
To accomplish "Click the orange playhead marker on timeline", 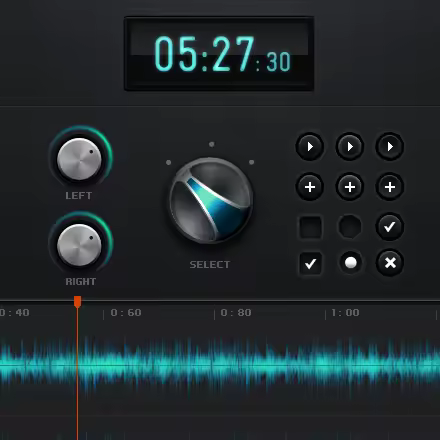I will (77, 301).
